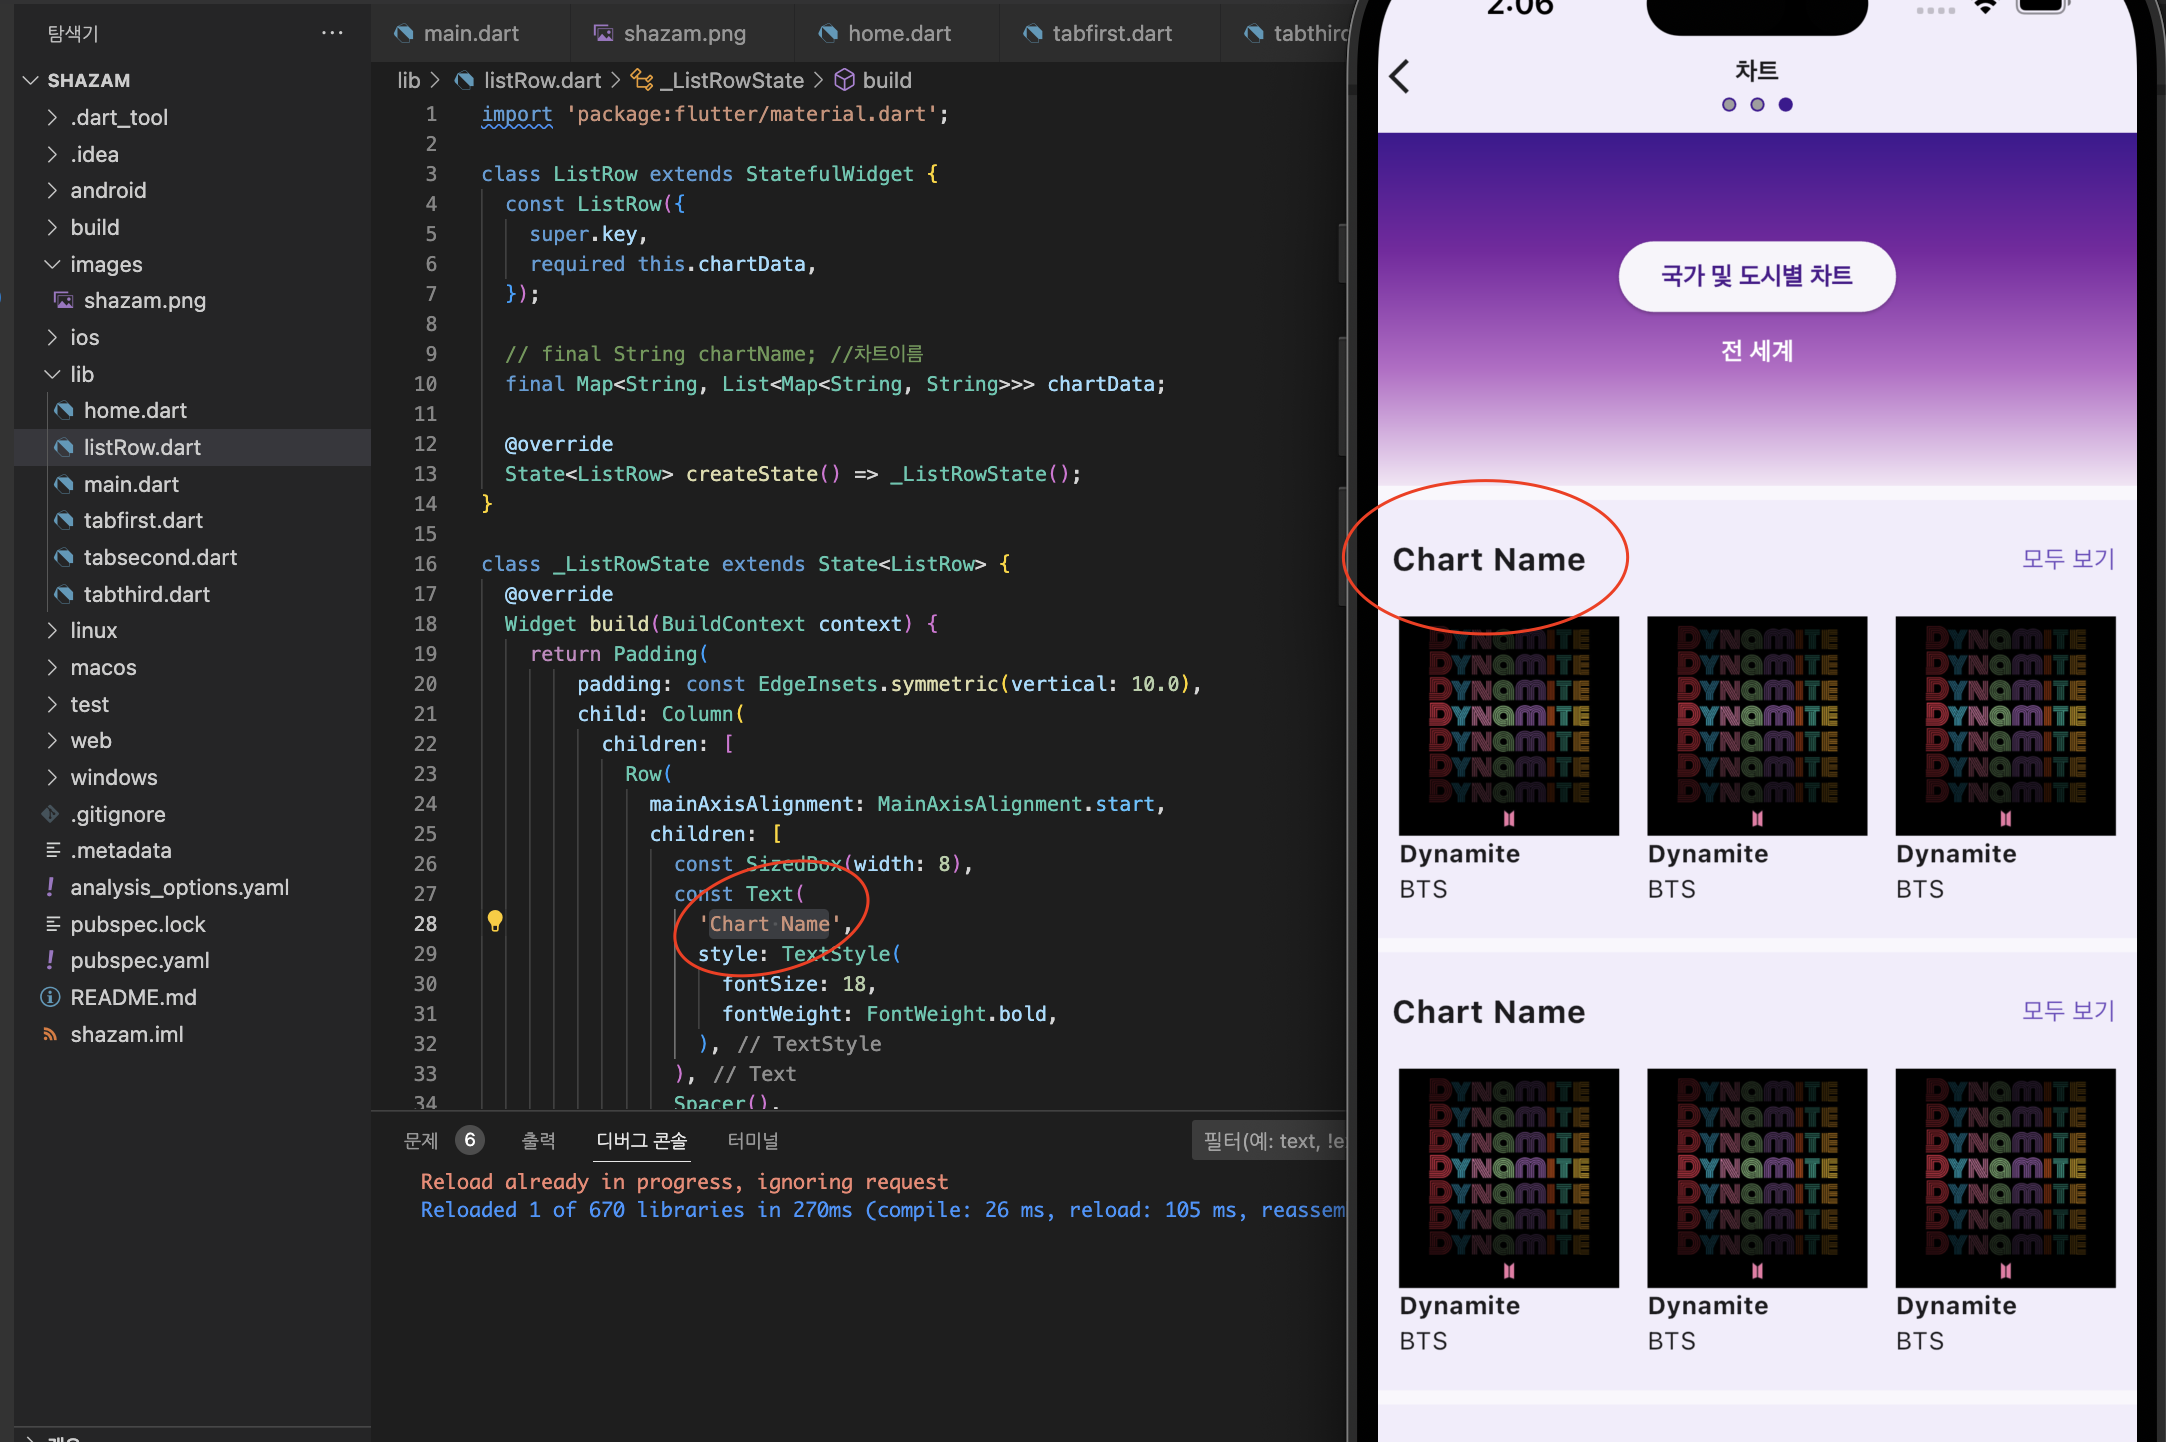Click the 'Chart Name' string on line 28
This screenshot has width=2166, height=1442.
pyautogui.click(x=769, y=924)
